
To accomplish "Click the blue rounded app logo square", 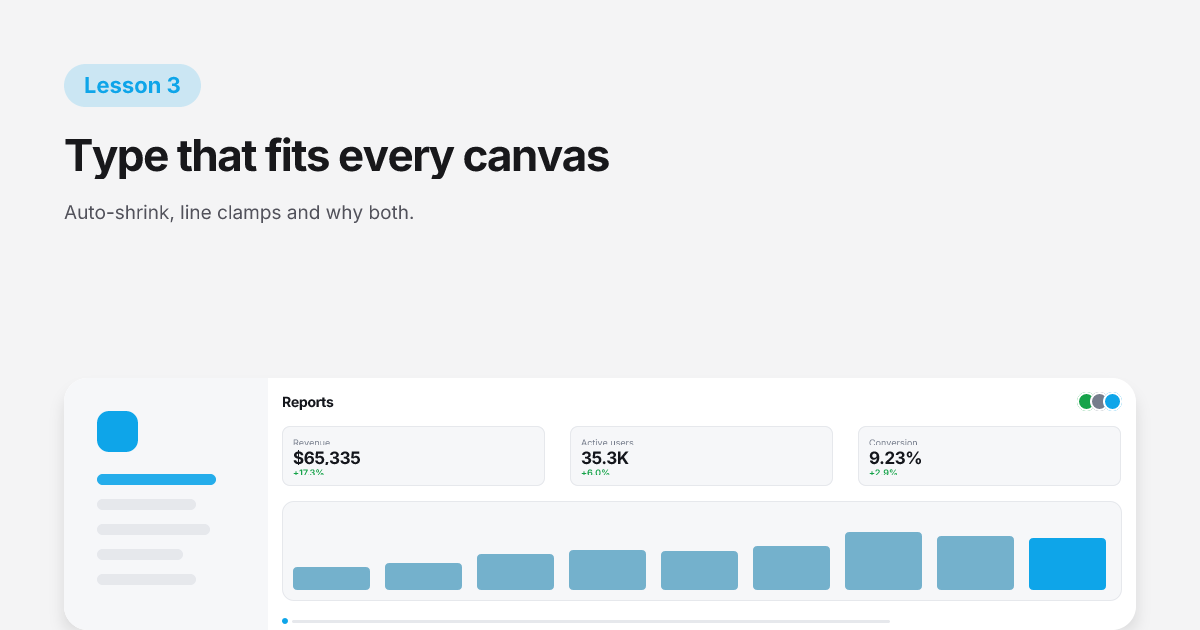I will tap(117, 431).
